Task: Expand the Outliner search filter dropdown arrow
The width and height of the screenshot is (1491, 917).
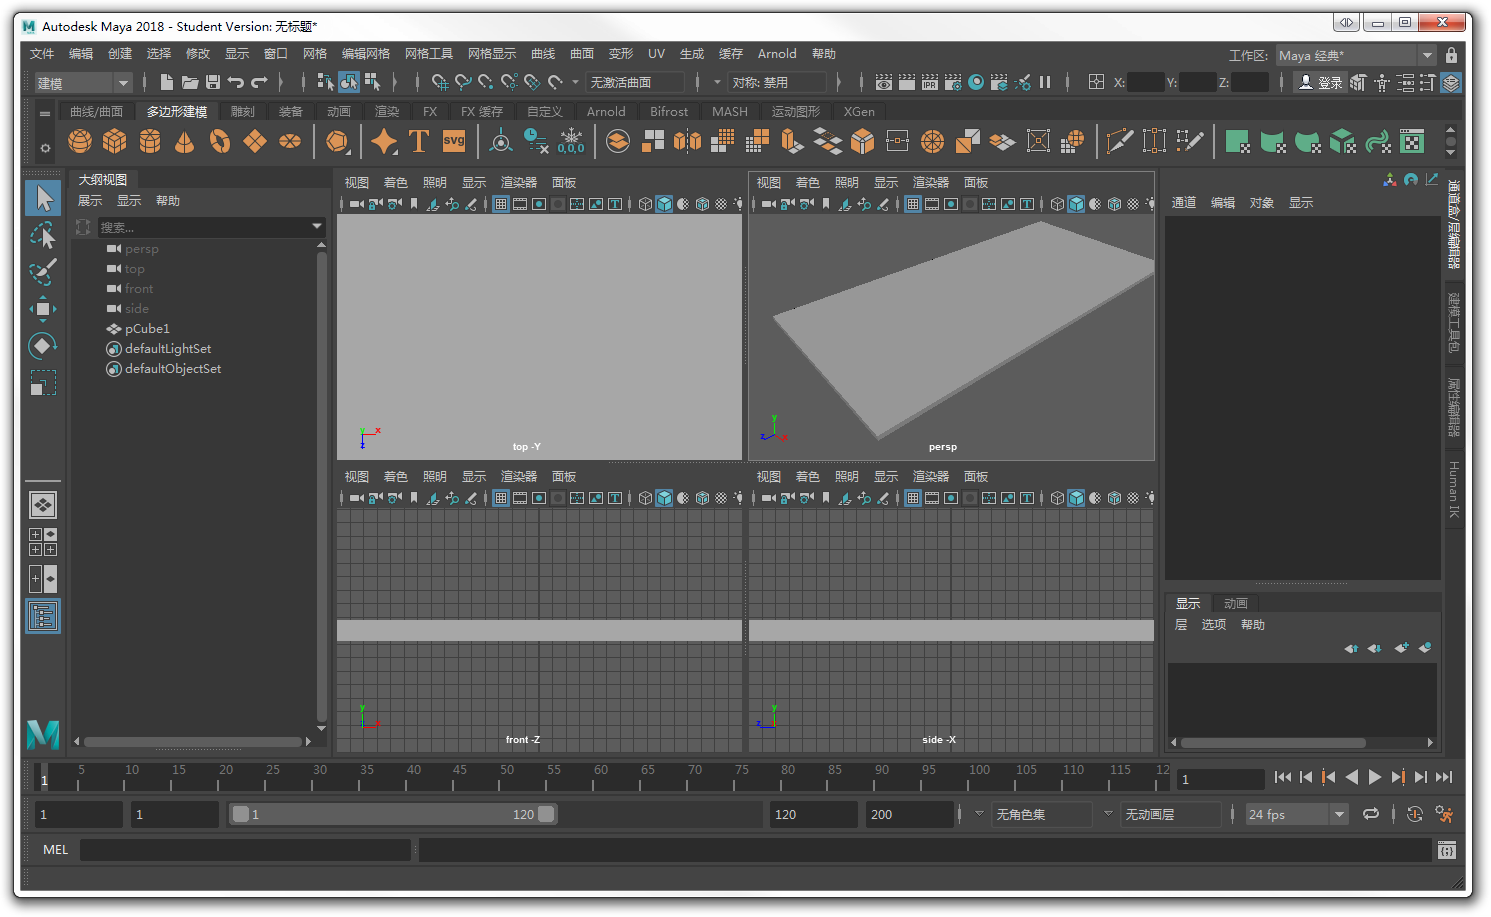Action: coord(317,227)
